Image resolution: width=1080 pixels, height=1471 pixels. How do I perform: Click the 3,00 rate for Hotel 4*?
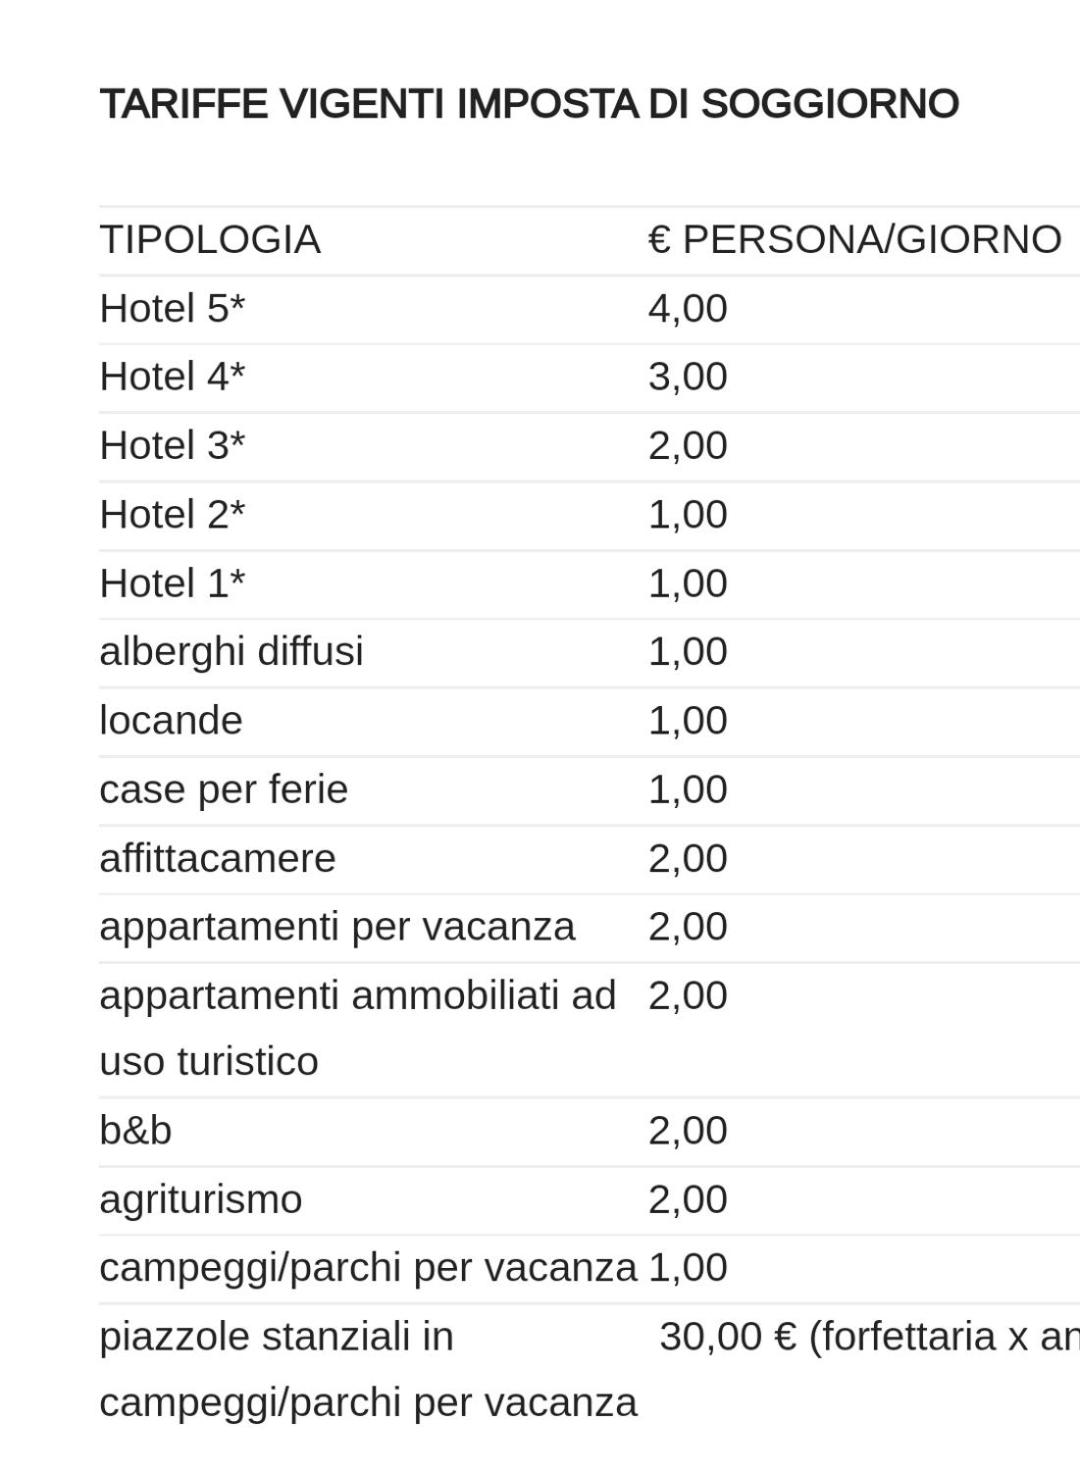688,377
